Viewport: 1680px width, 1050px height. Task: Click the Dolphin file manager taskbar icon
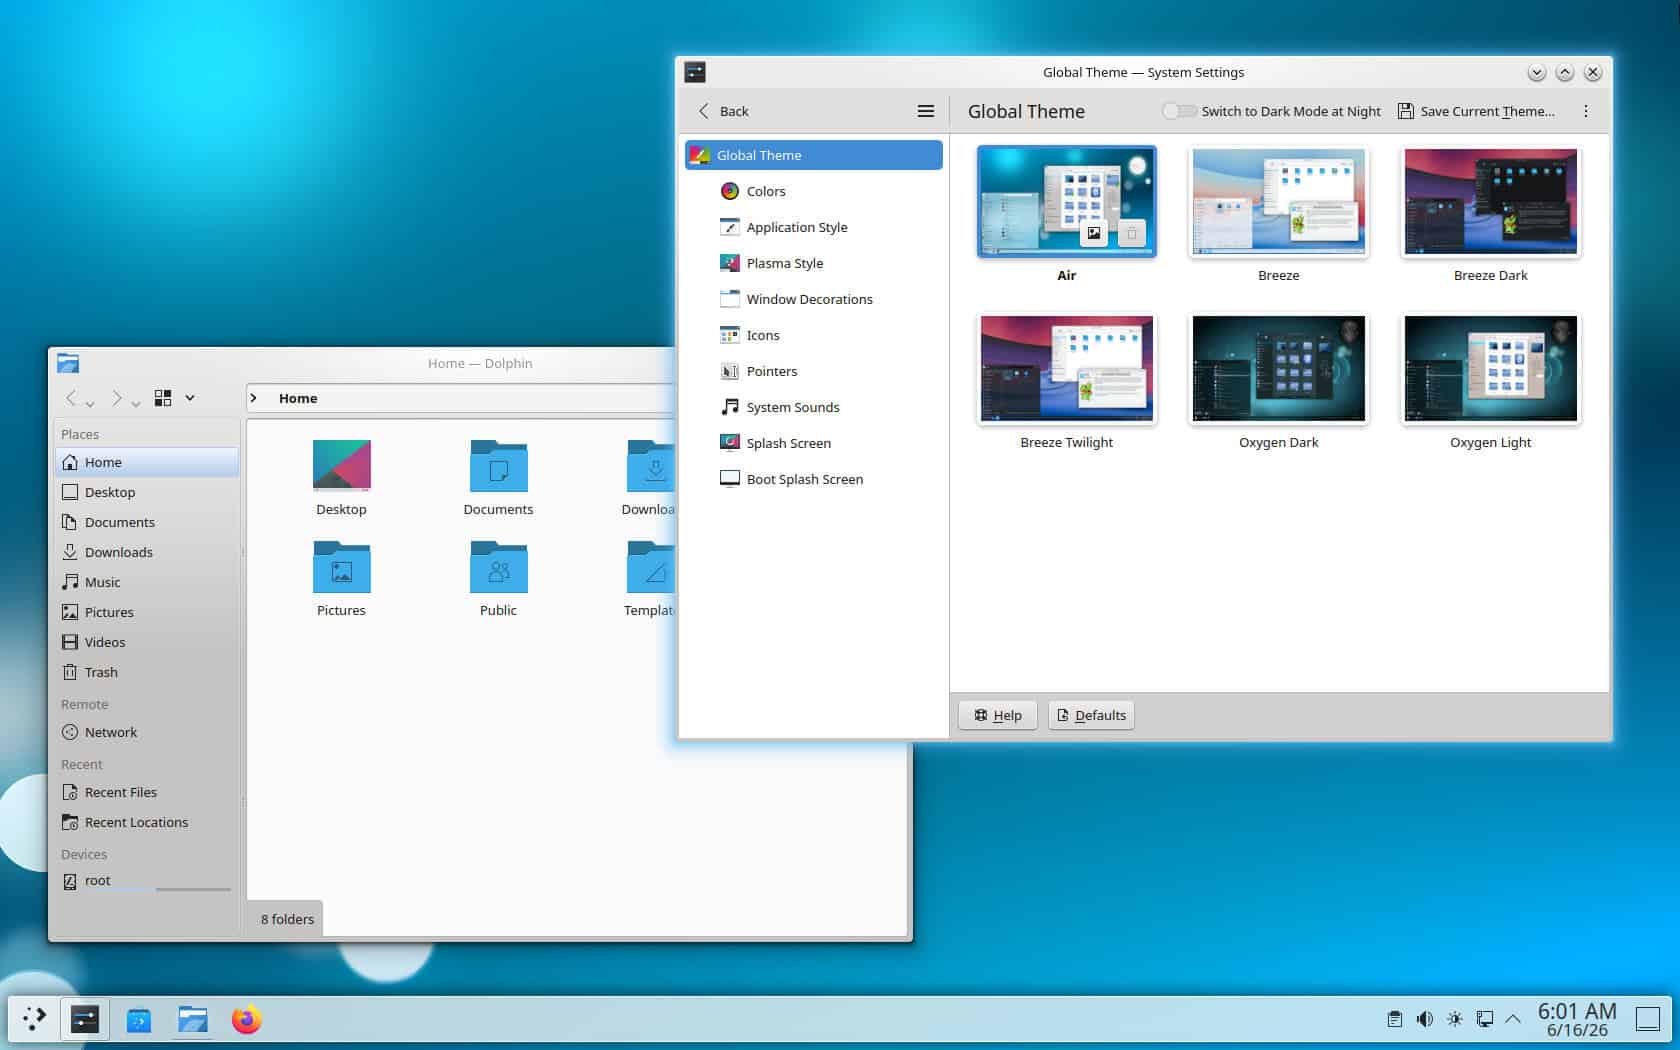[192, 1019]
